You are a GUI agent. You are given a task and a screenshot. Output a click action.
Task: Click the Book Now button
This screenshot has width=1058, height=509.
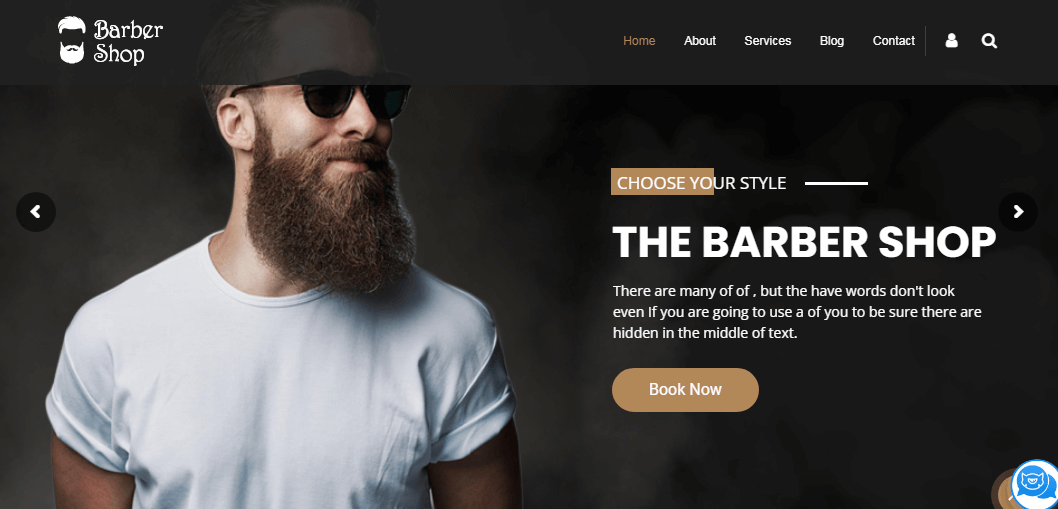(686, 390)
